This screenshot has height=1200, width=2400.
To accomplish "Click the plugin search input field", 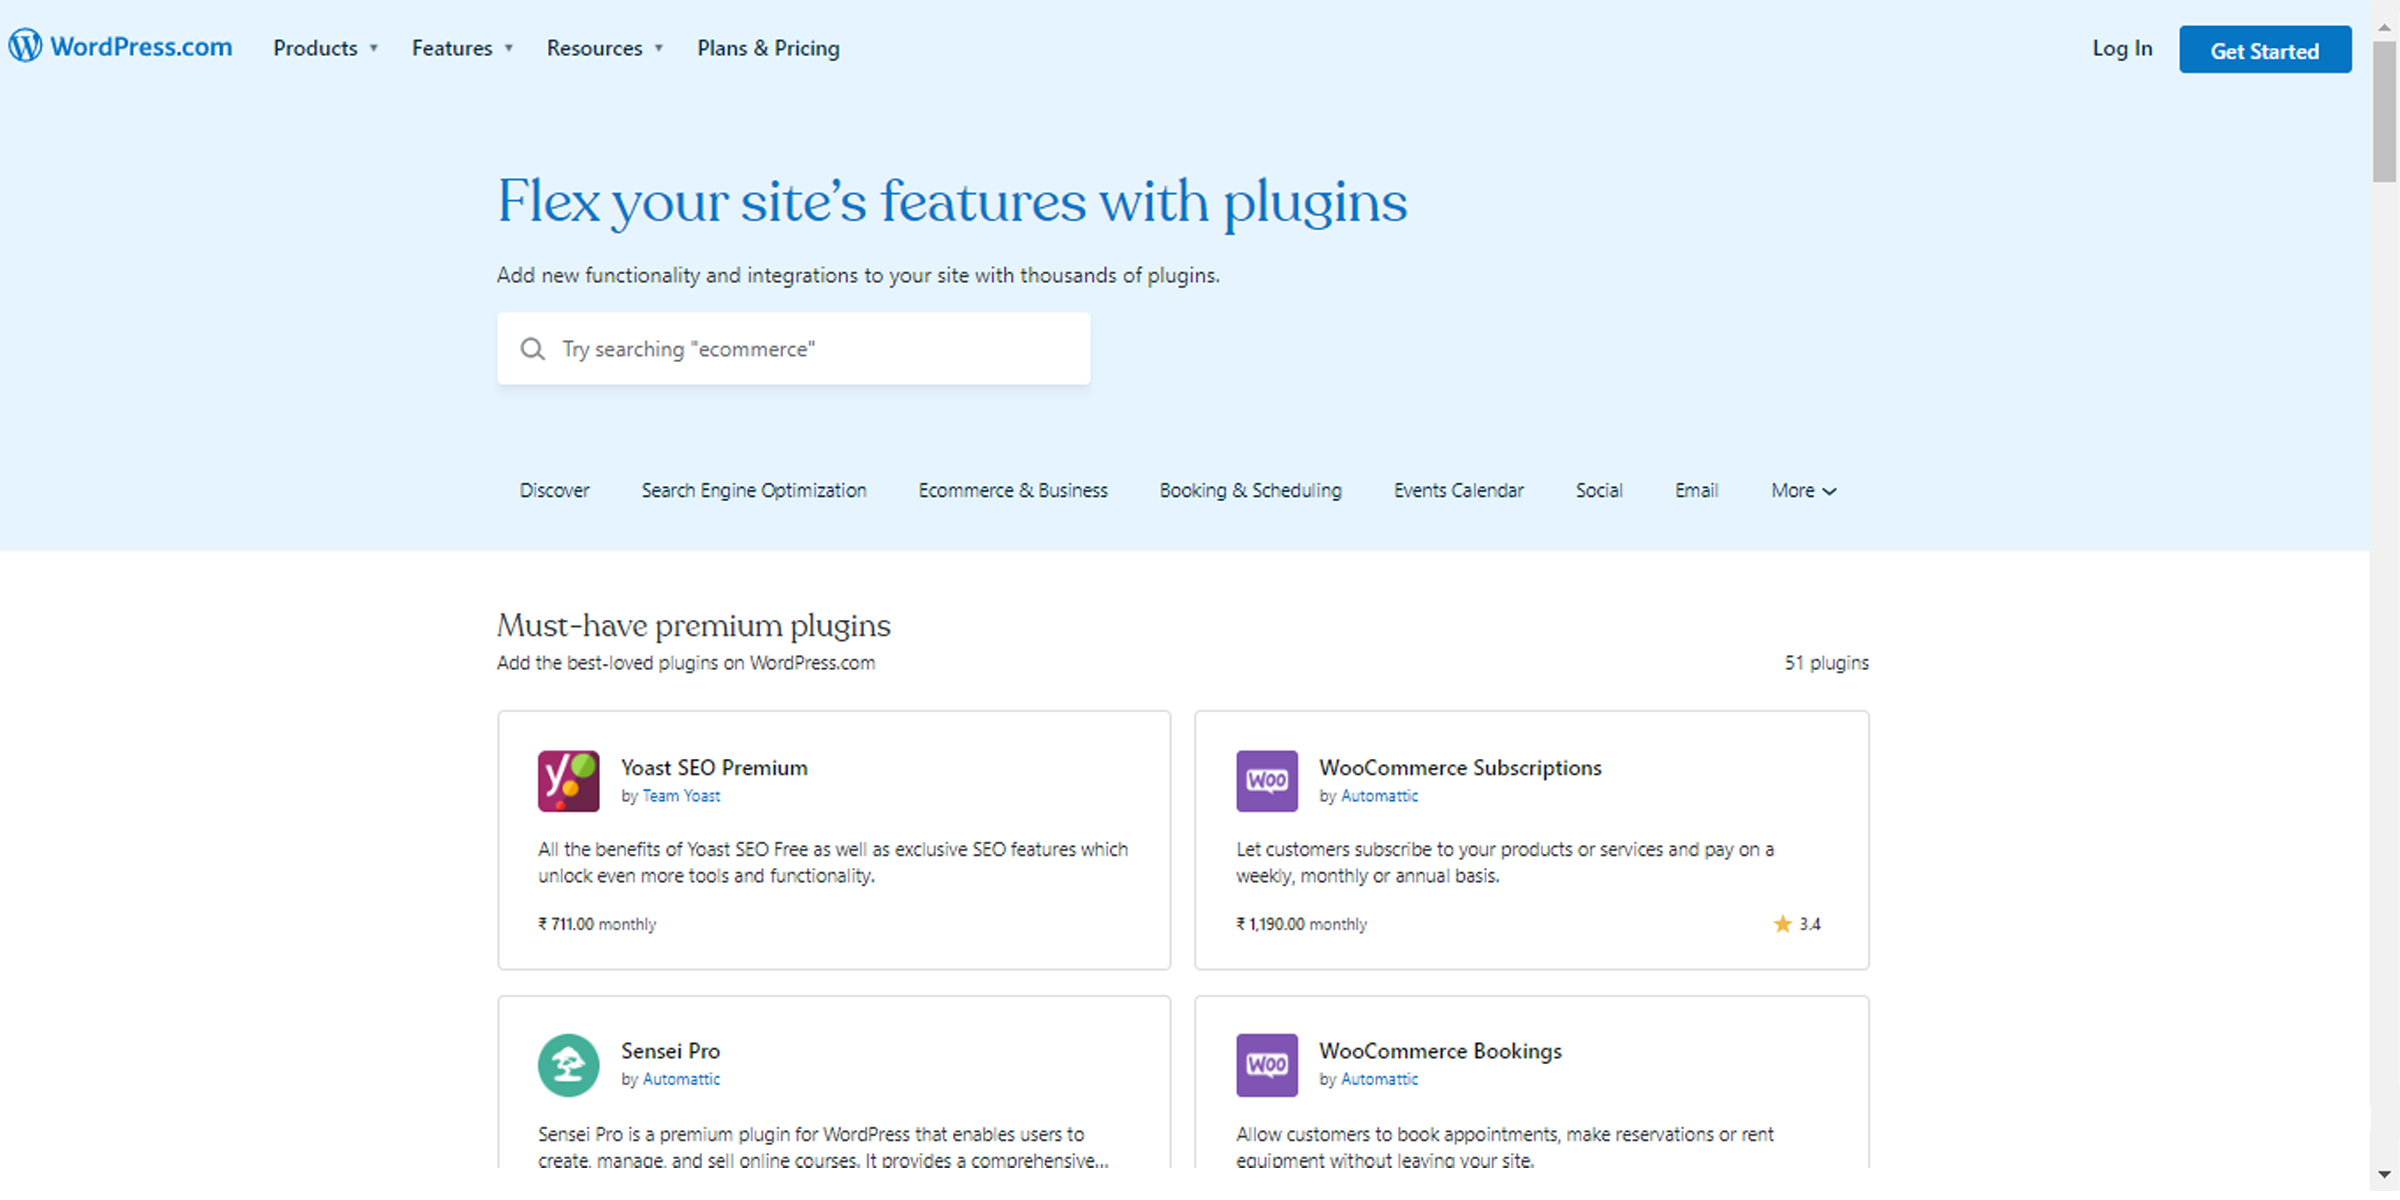I will point(793,349).
